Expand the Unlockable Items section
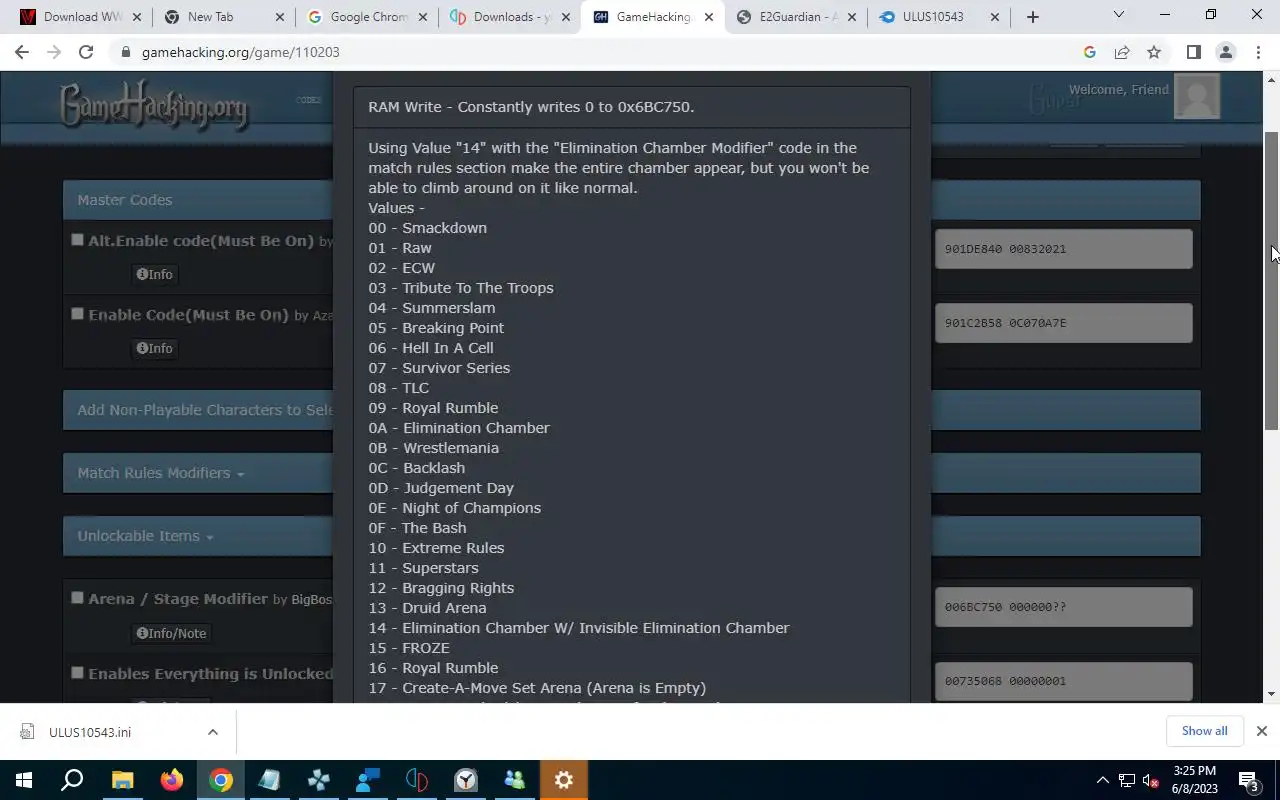Viewport: 1280px width, 800px height. (x=145, y=536)
